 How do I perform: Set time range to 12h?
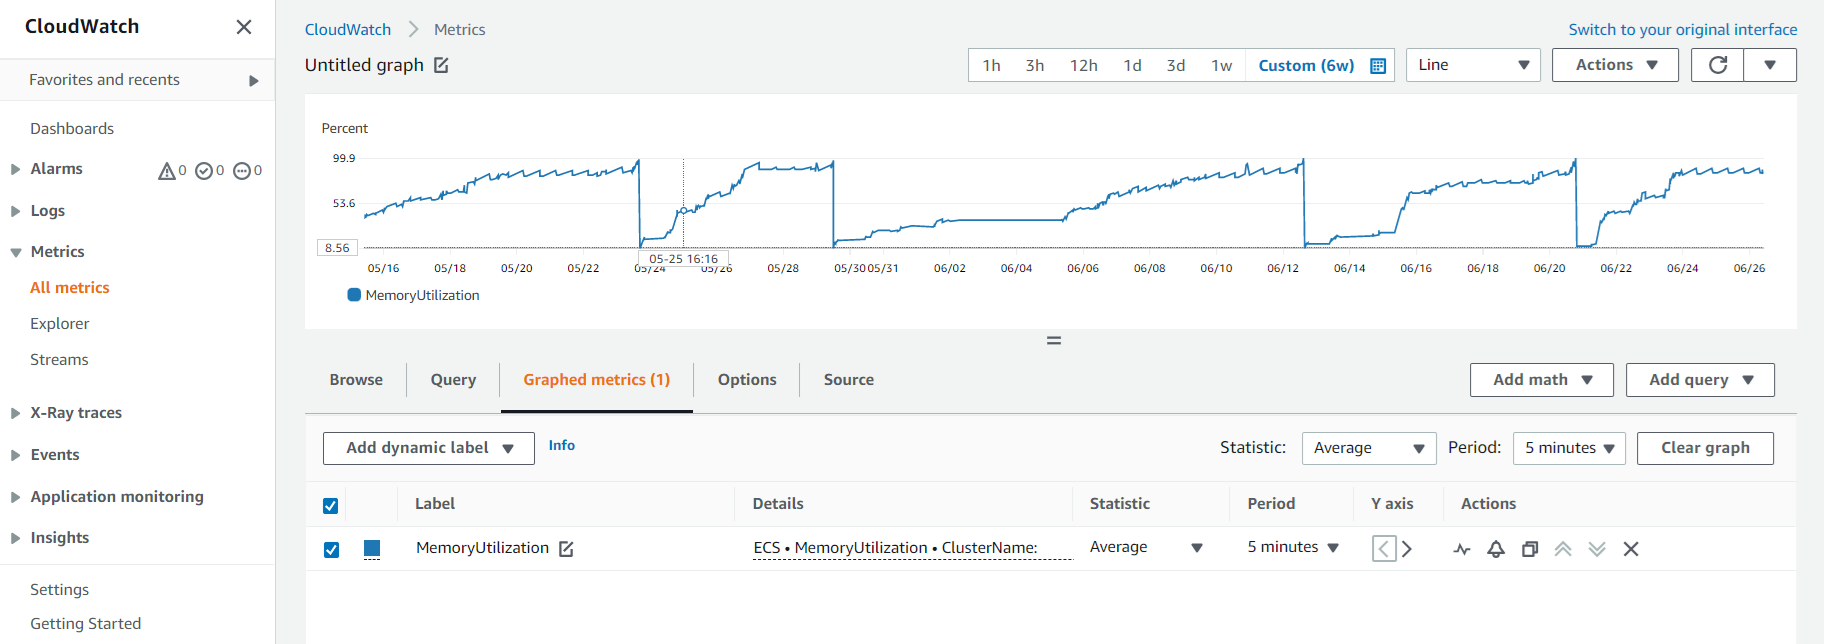1083,65
